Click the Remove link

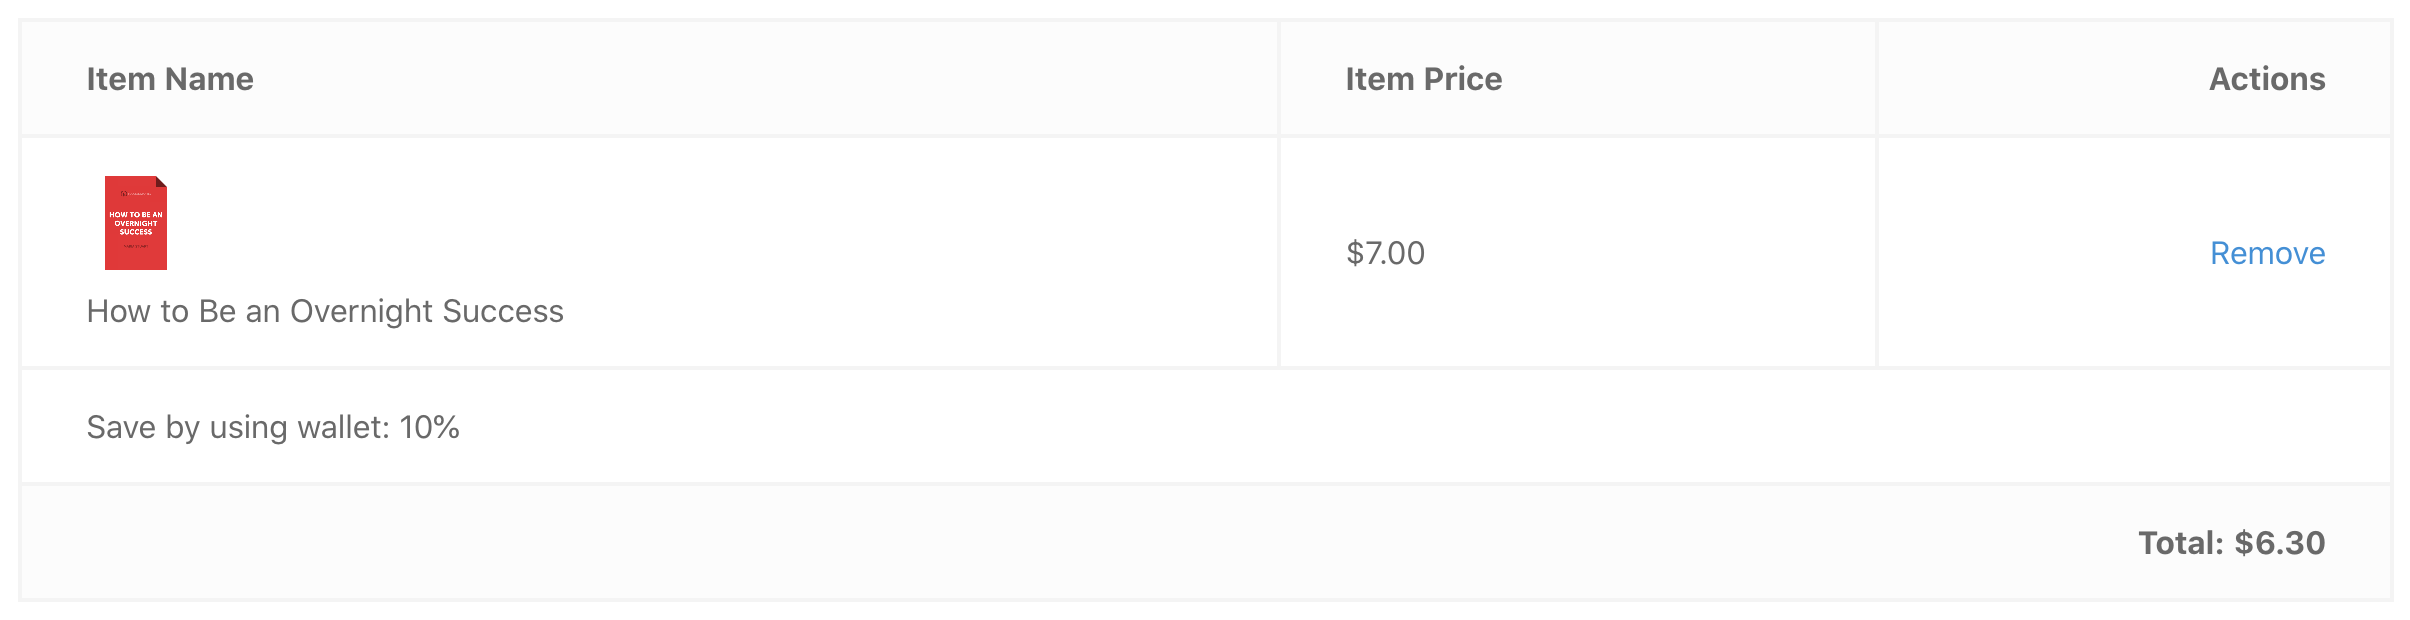[x=2267, y=253]
